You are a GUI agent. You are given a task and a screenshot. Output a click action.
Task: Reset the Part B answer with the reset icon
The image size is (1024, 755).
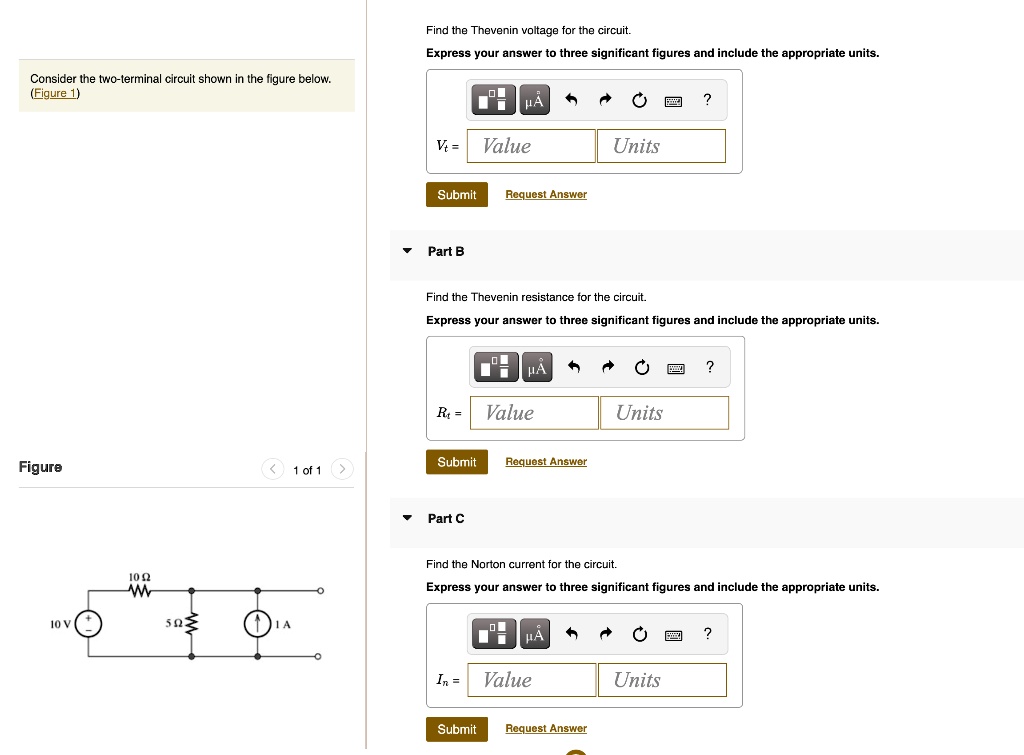641,367
